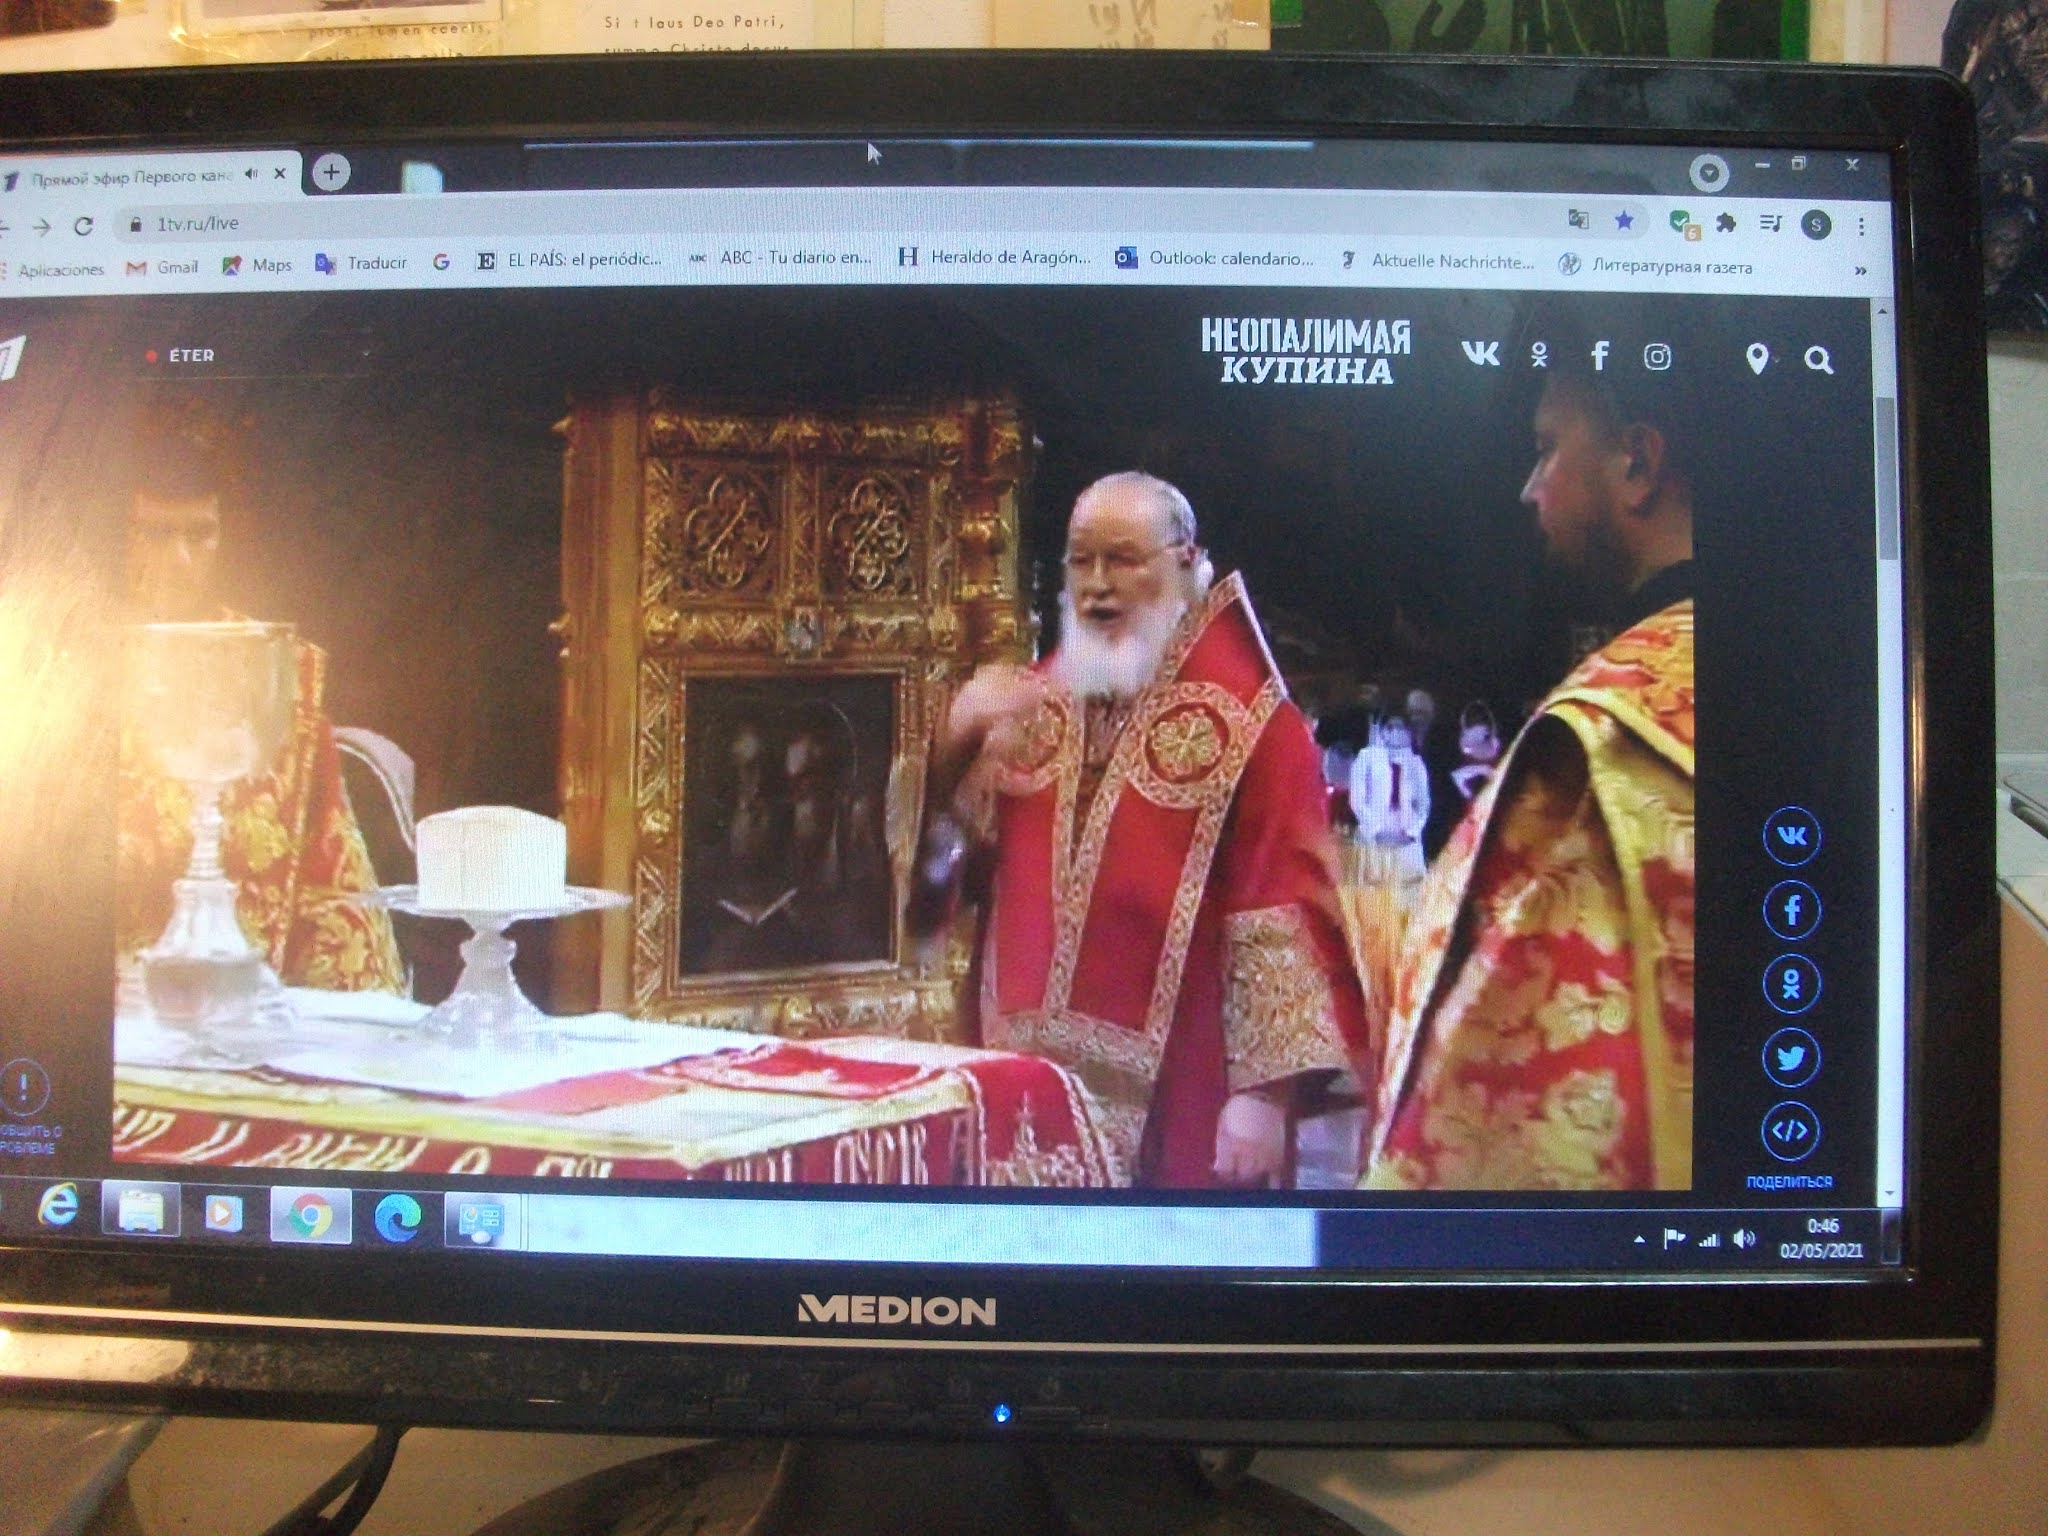Open site search magnifier icon
This screenshot has width=2048, height=1536.
click(x=1818, y=360)
